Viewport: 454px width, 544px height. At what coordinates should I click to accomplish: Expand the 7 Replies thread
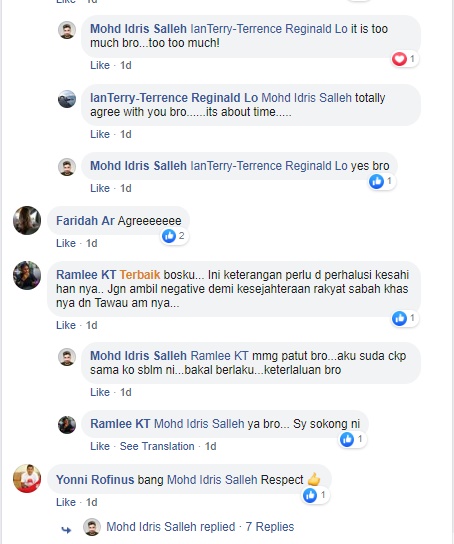pyautogui.click(x=270, y=527)
